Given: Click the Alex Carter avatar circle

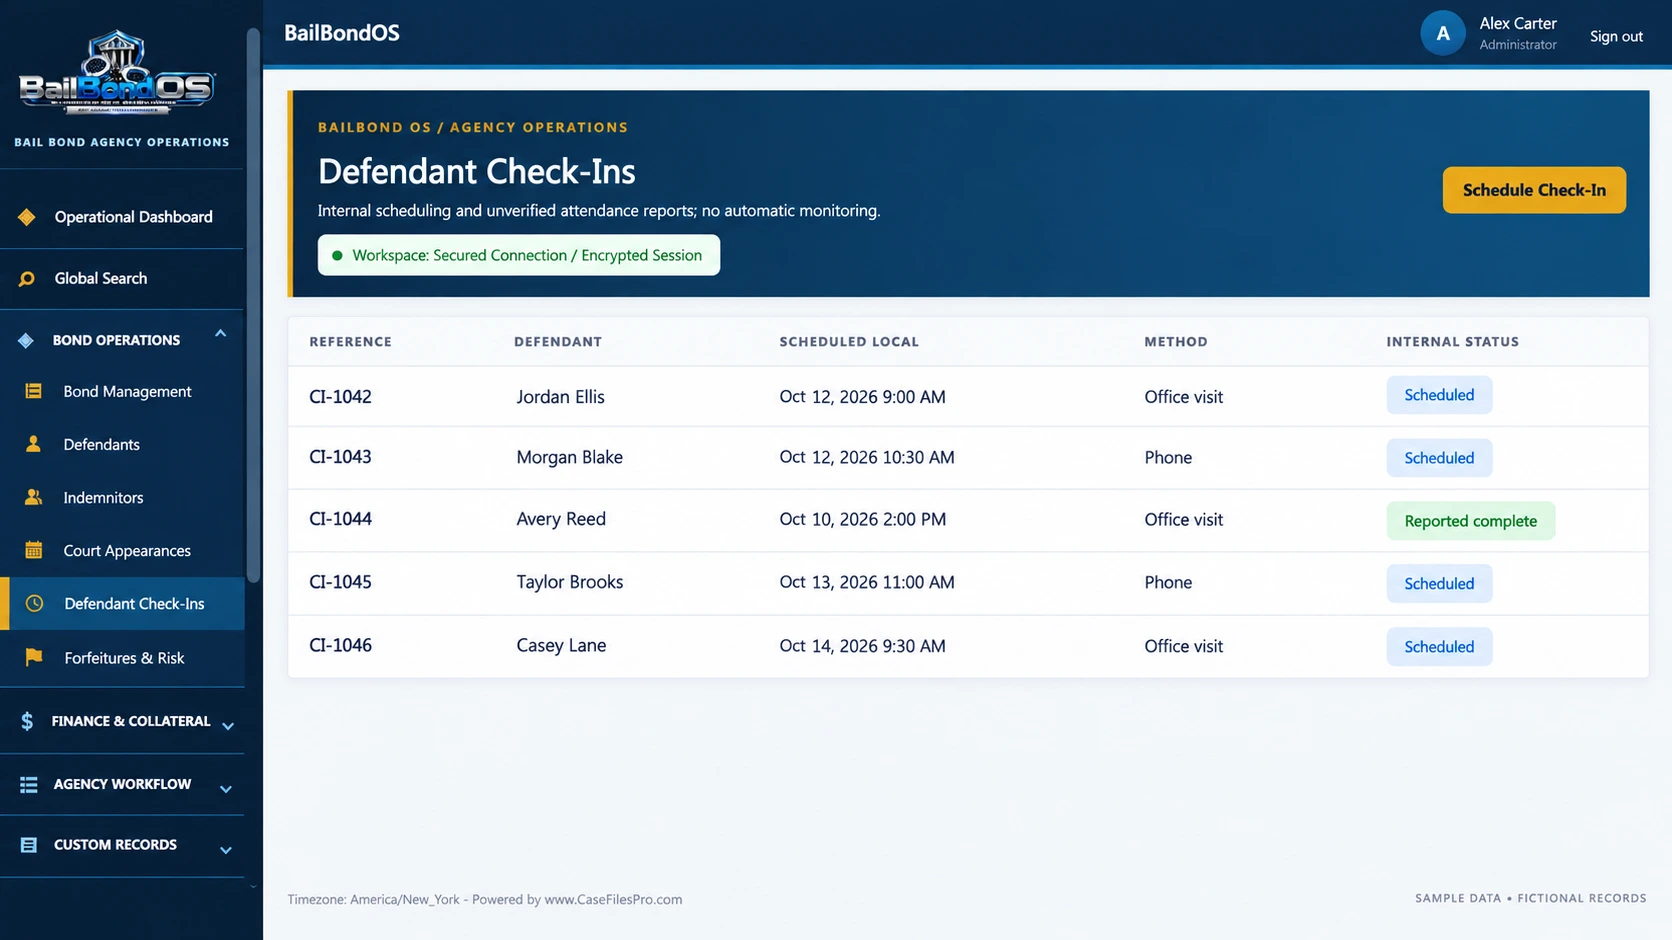Looking at the screenshot, I should pyautogui.click(x=1443, y=33).
